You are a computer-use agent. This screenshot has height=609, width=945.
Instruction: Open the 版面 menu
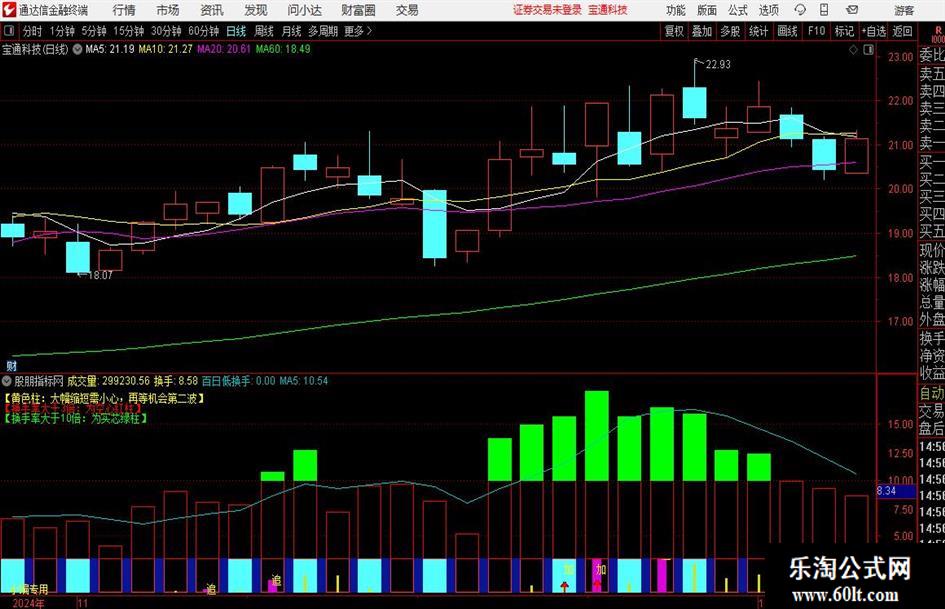(x=707, y=10)
